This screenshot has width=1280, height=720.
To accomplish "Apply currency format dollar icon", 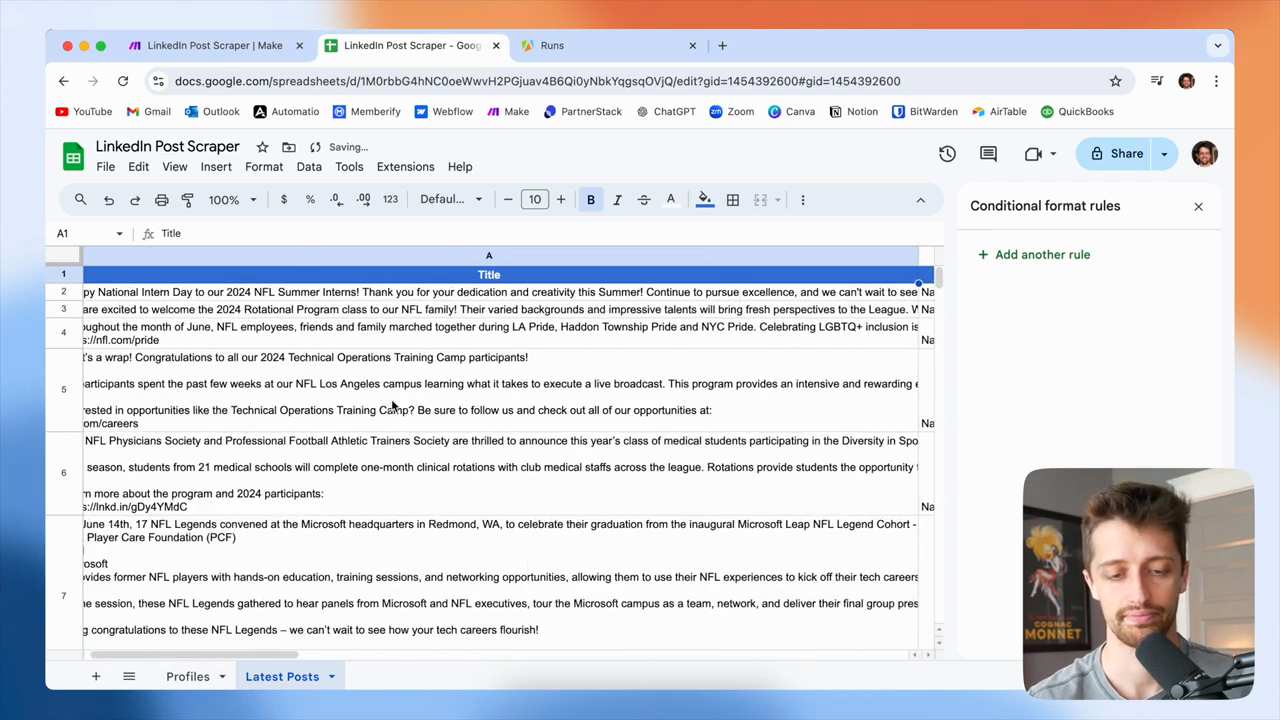I will pyautogui.click(x=284, y=200).
